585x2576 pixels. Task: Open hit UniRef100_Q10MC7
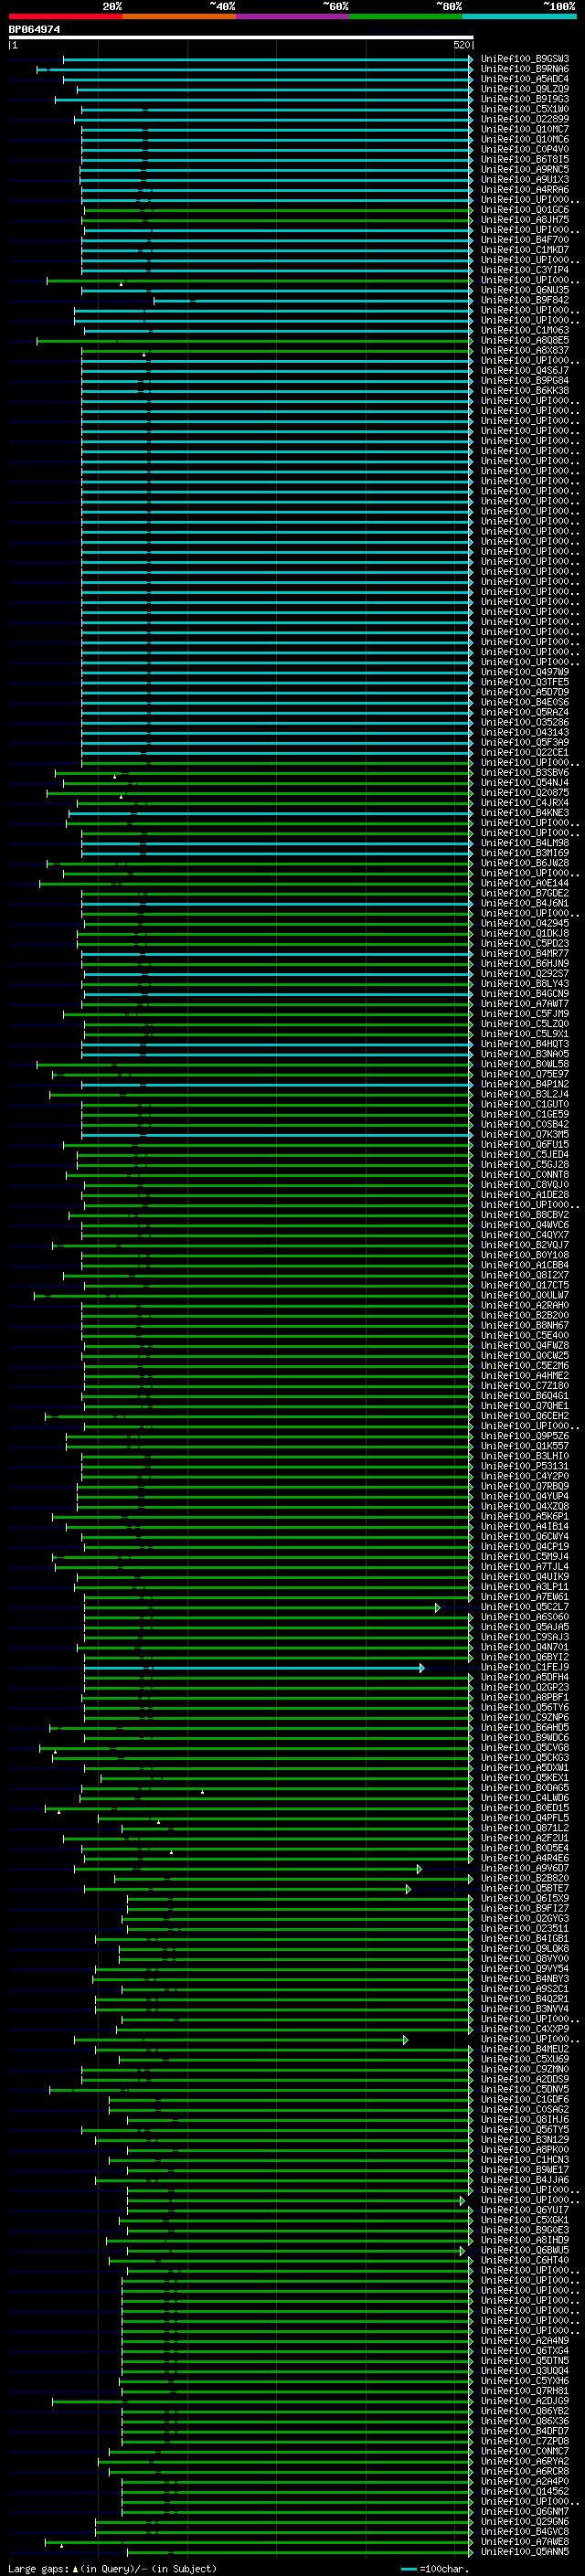(x=525, y=129)
